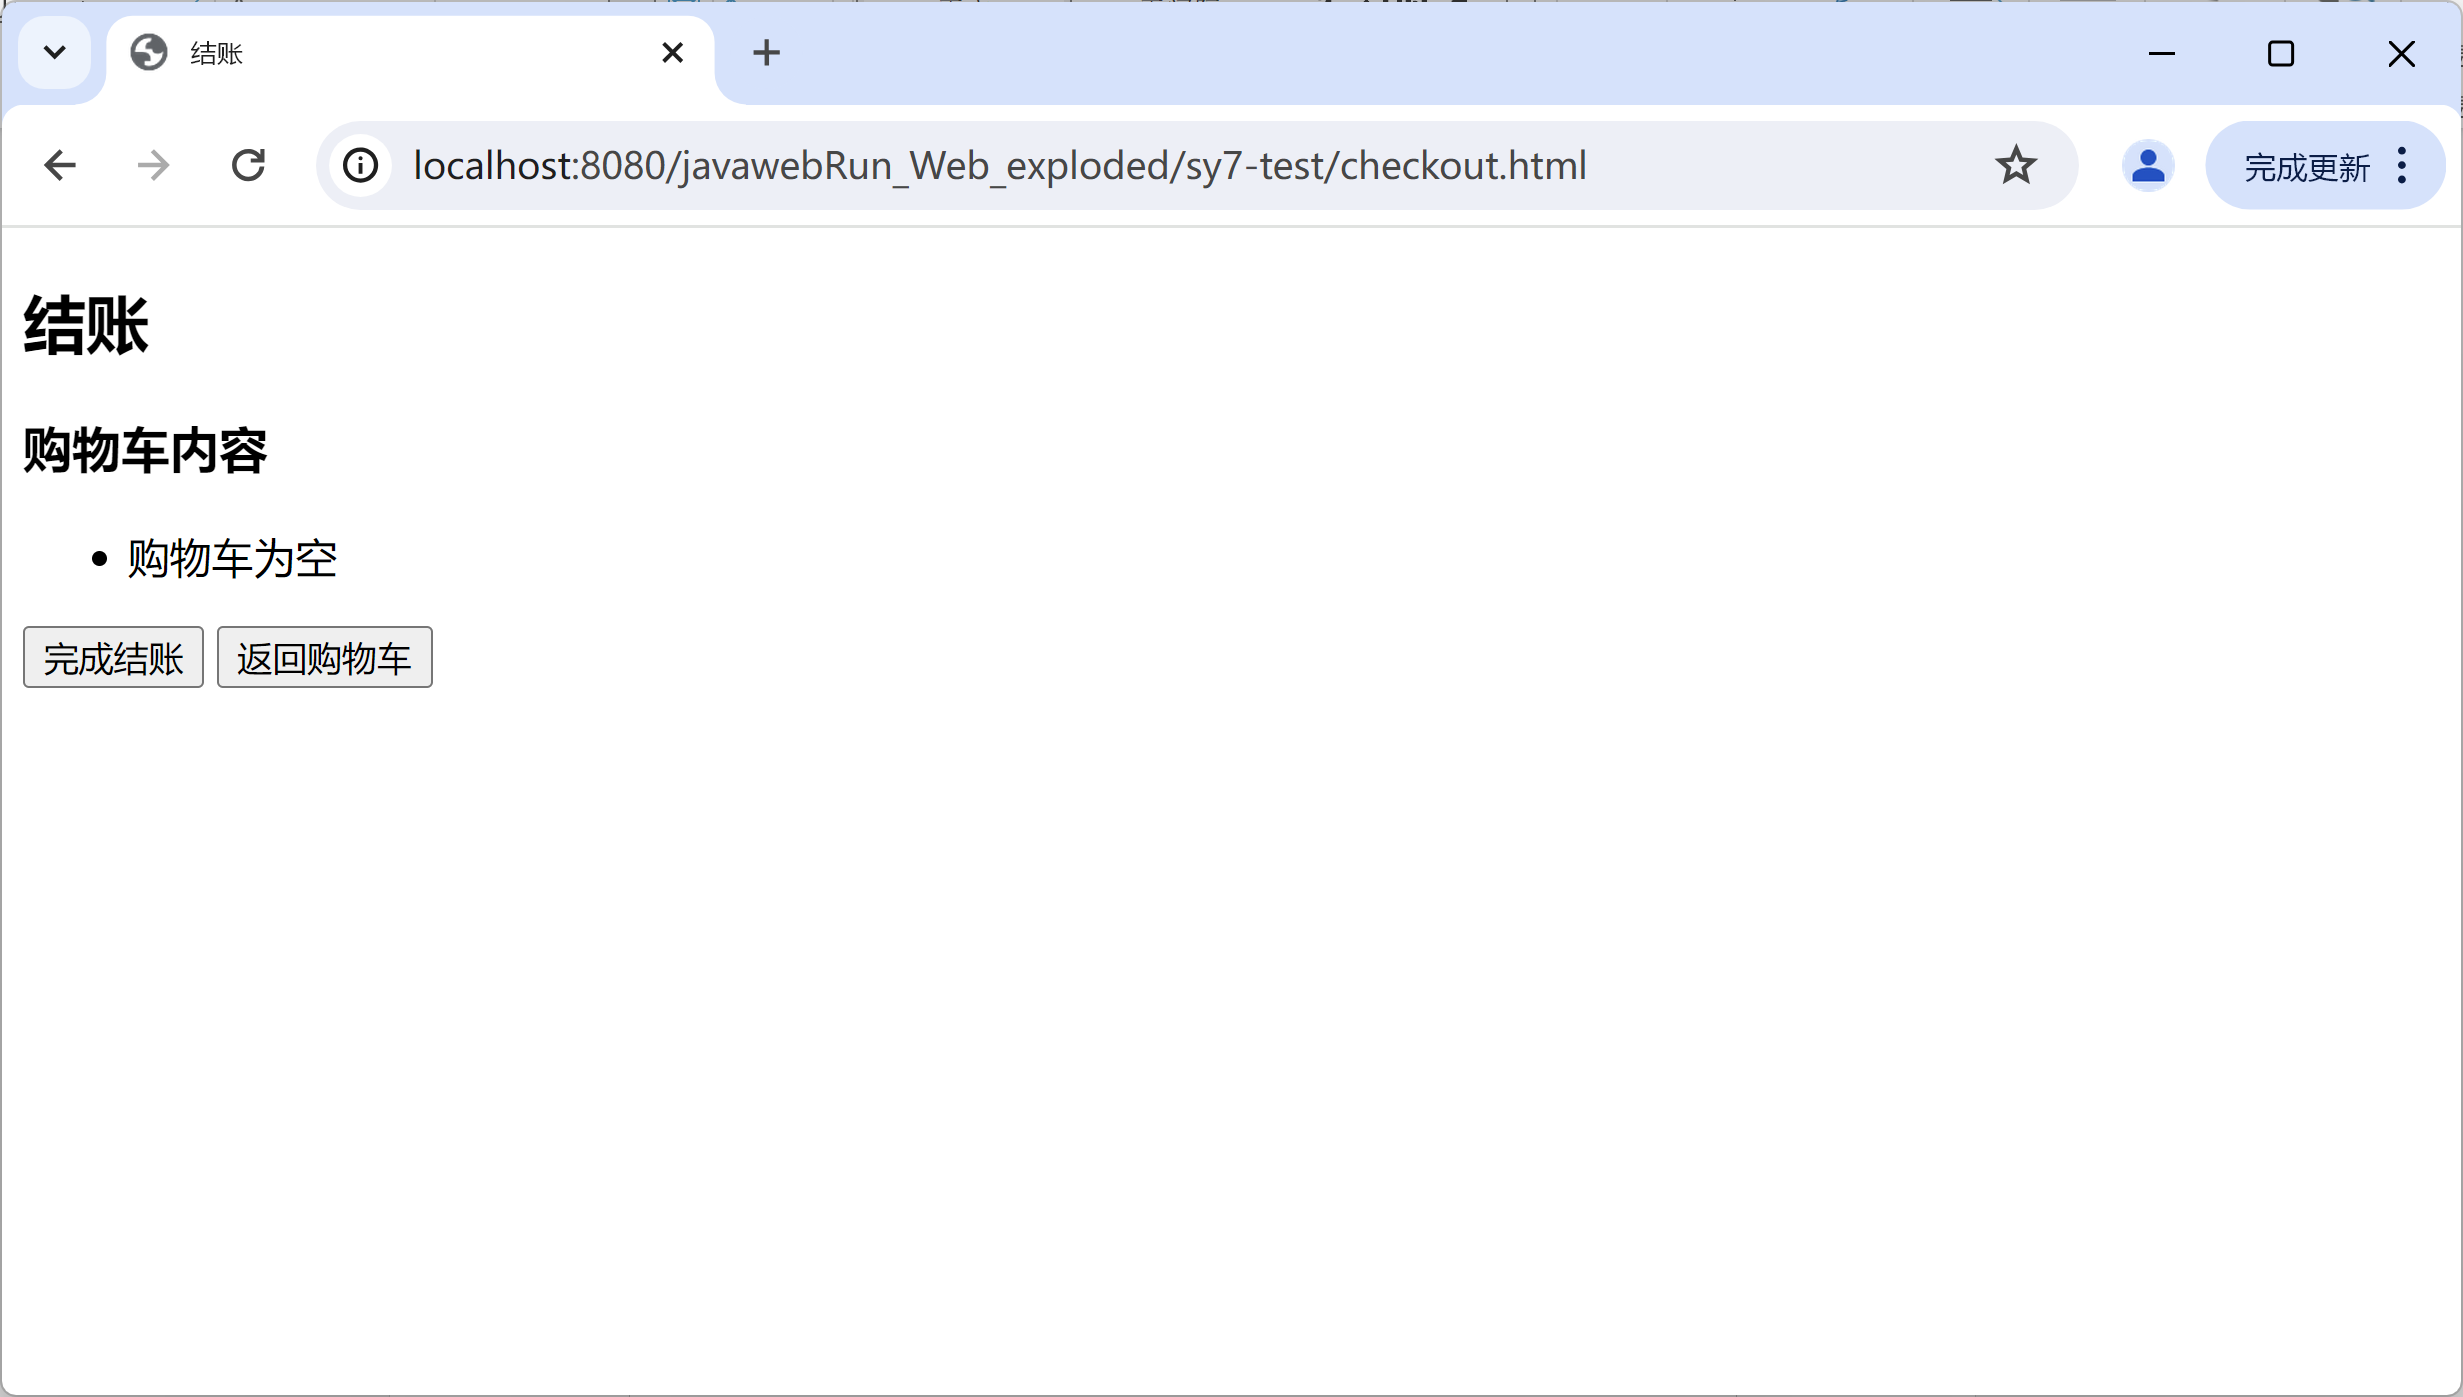Click the 完成更新 update button

coord(2306,167)
